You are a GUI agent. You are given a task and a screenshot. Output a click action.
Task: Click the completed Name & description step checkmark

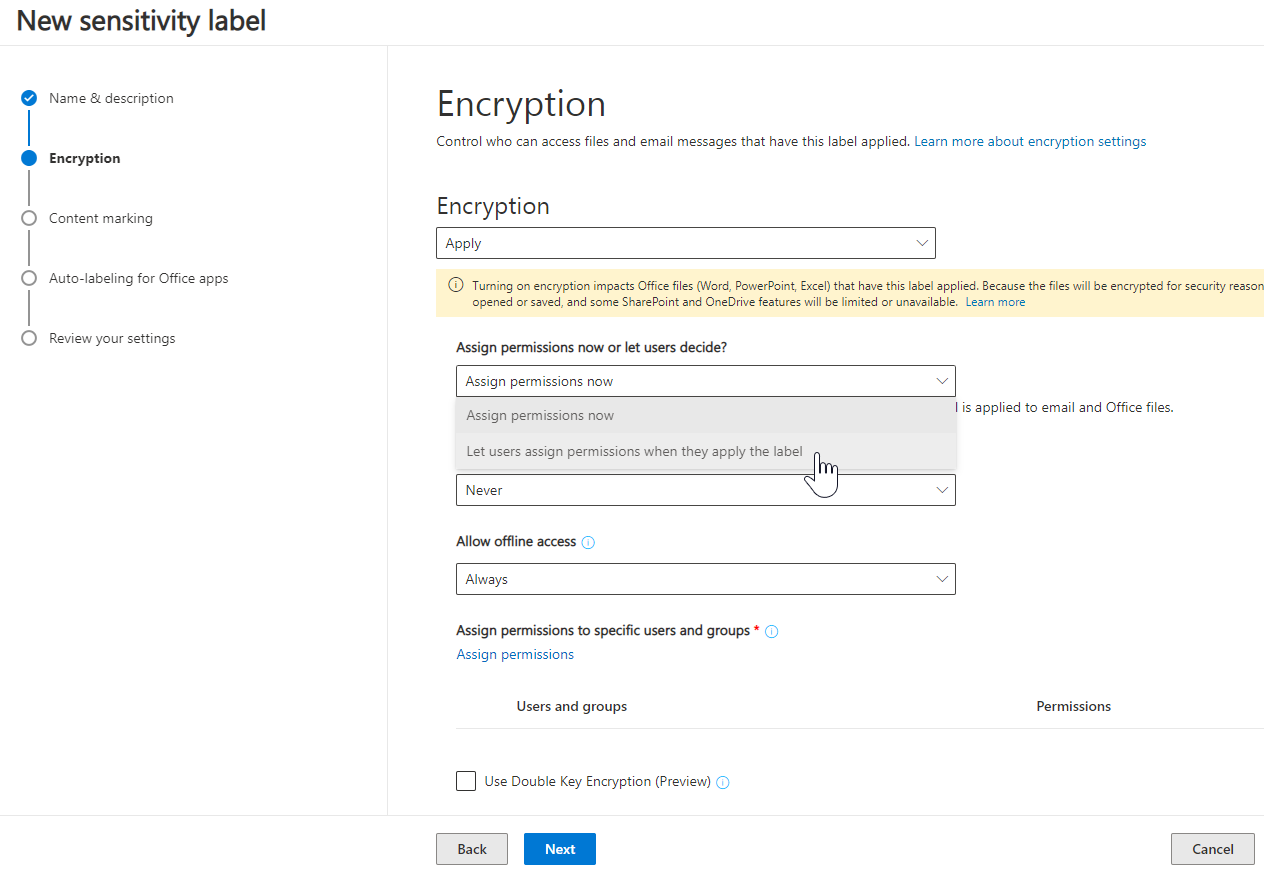tap(29, 98)
